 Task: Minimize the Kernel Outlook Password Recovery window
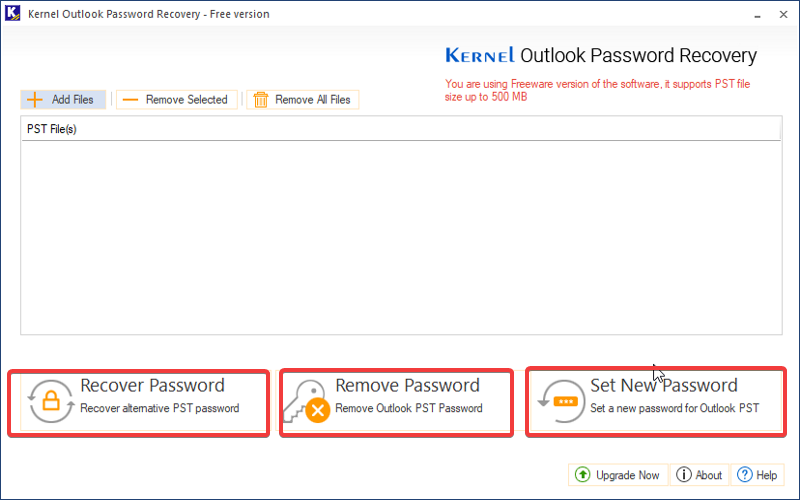758,15
